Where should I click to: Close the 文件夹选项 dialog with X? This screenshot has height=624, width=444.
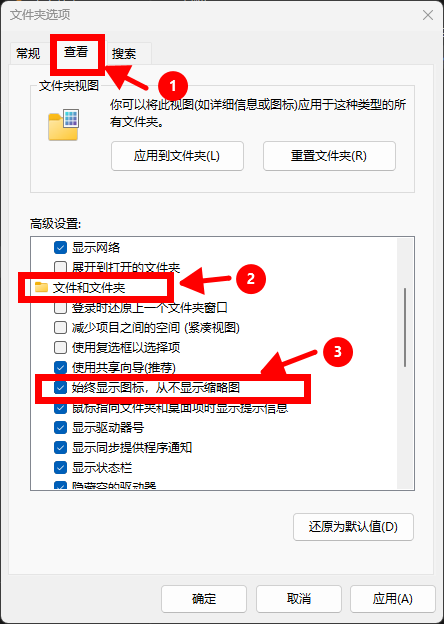pyautogui.click(x=428, y=15)
